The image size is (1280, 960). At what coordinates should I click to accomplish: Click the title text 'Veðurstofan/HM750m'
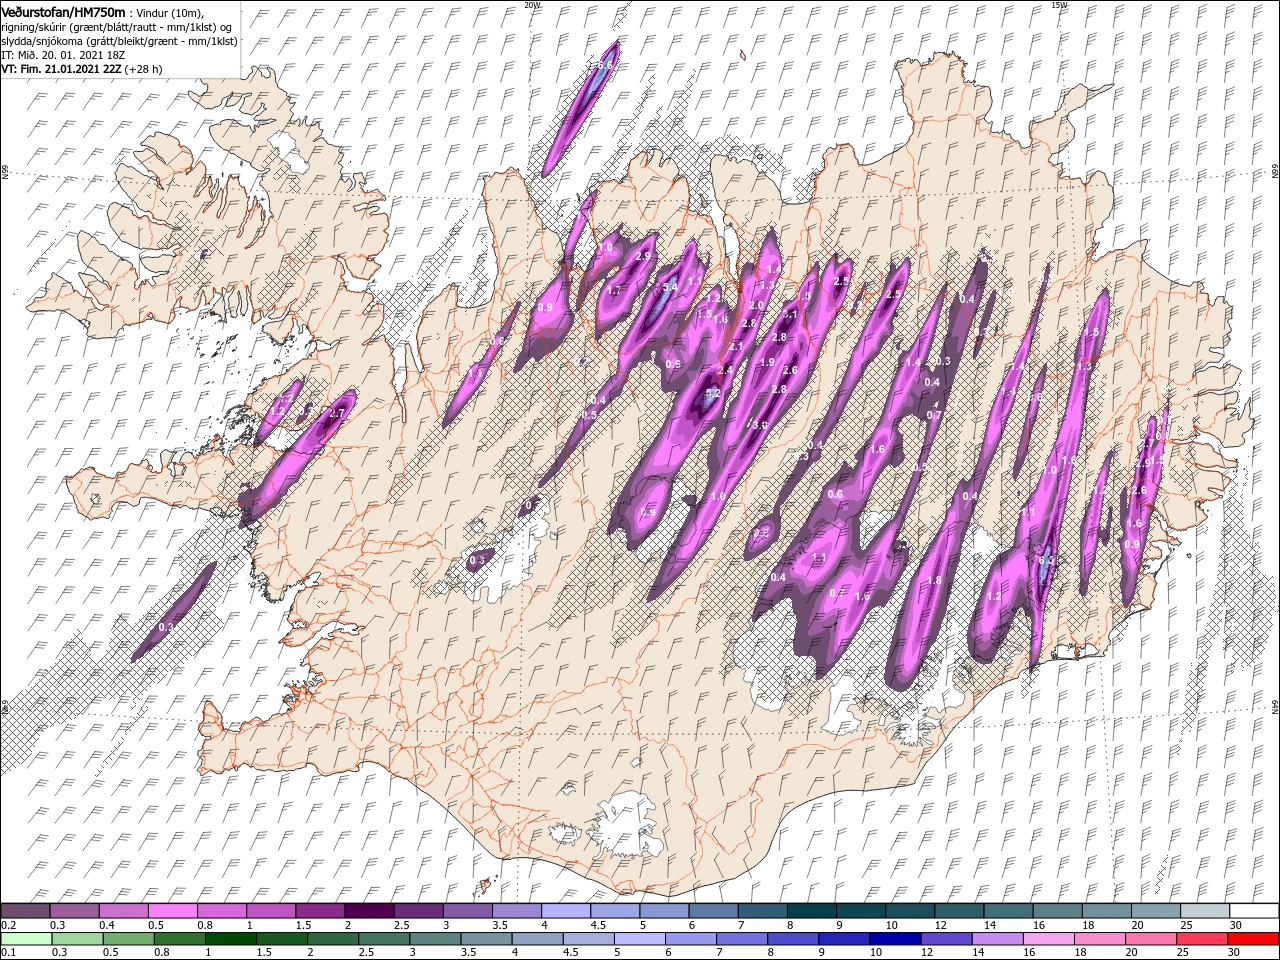tap(64, 12)
